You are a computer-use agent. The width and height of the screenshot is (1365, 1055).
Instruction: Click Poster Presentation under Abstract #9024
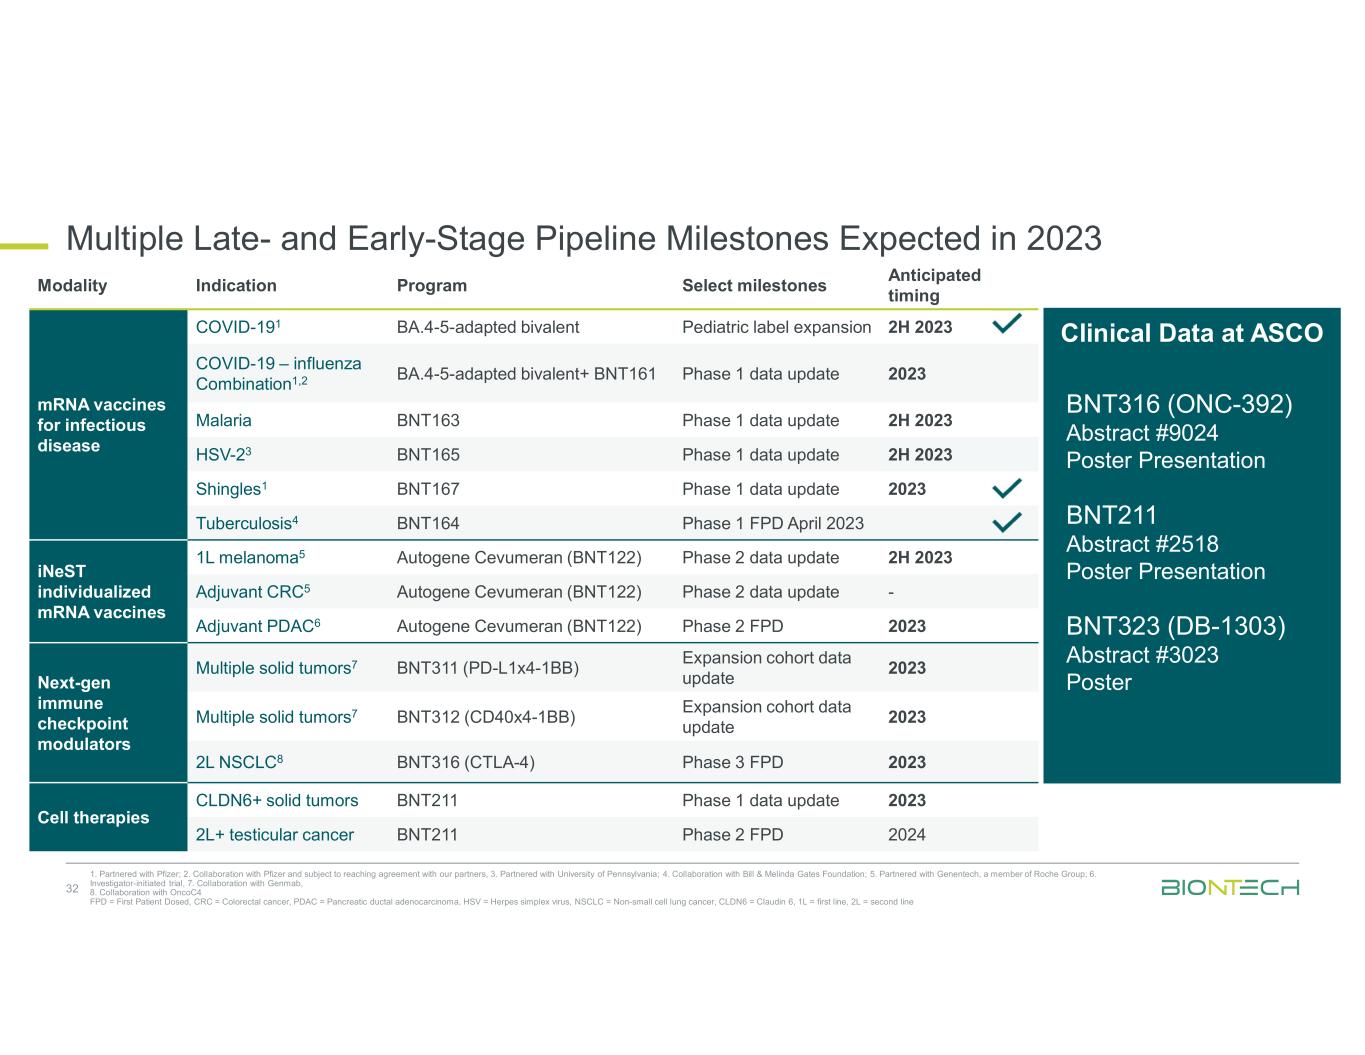click(x=1166, y=460)
